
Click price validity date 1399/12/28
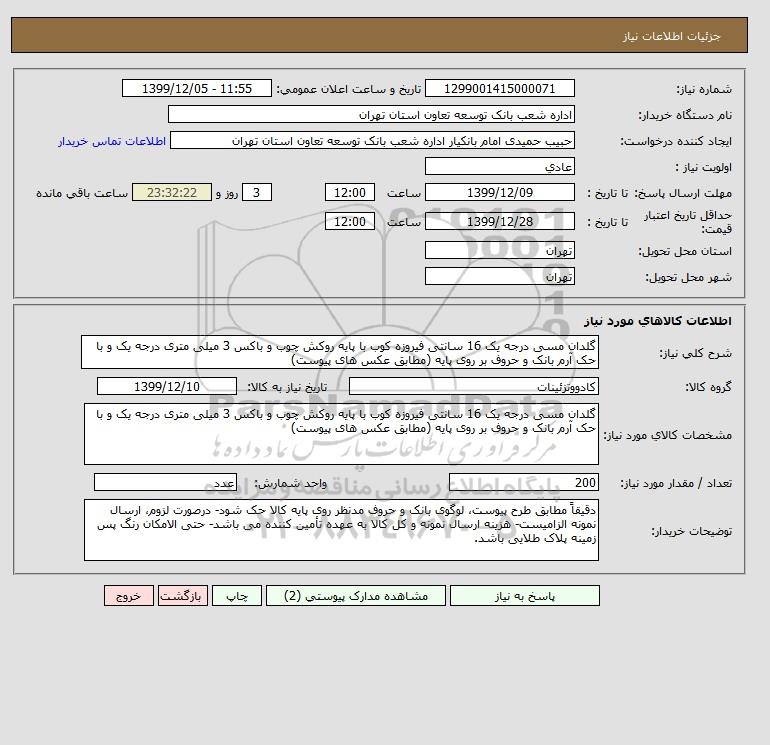499,221
